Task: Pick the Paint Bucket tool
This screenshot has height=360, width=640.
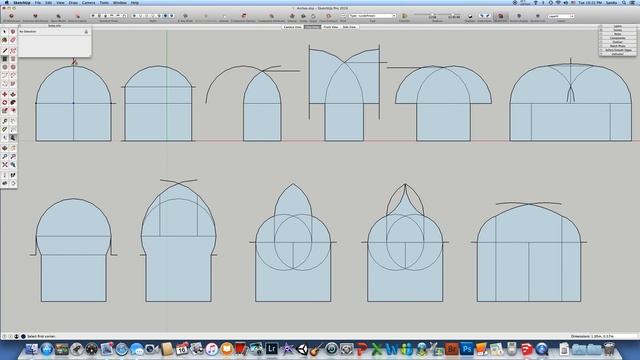Action: [4, 40]
